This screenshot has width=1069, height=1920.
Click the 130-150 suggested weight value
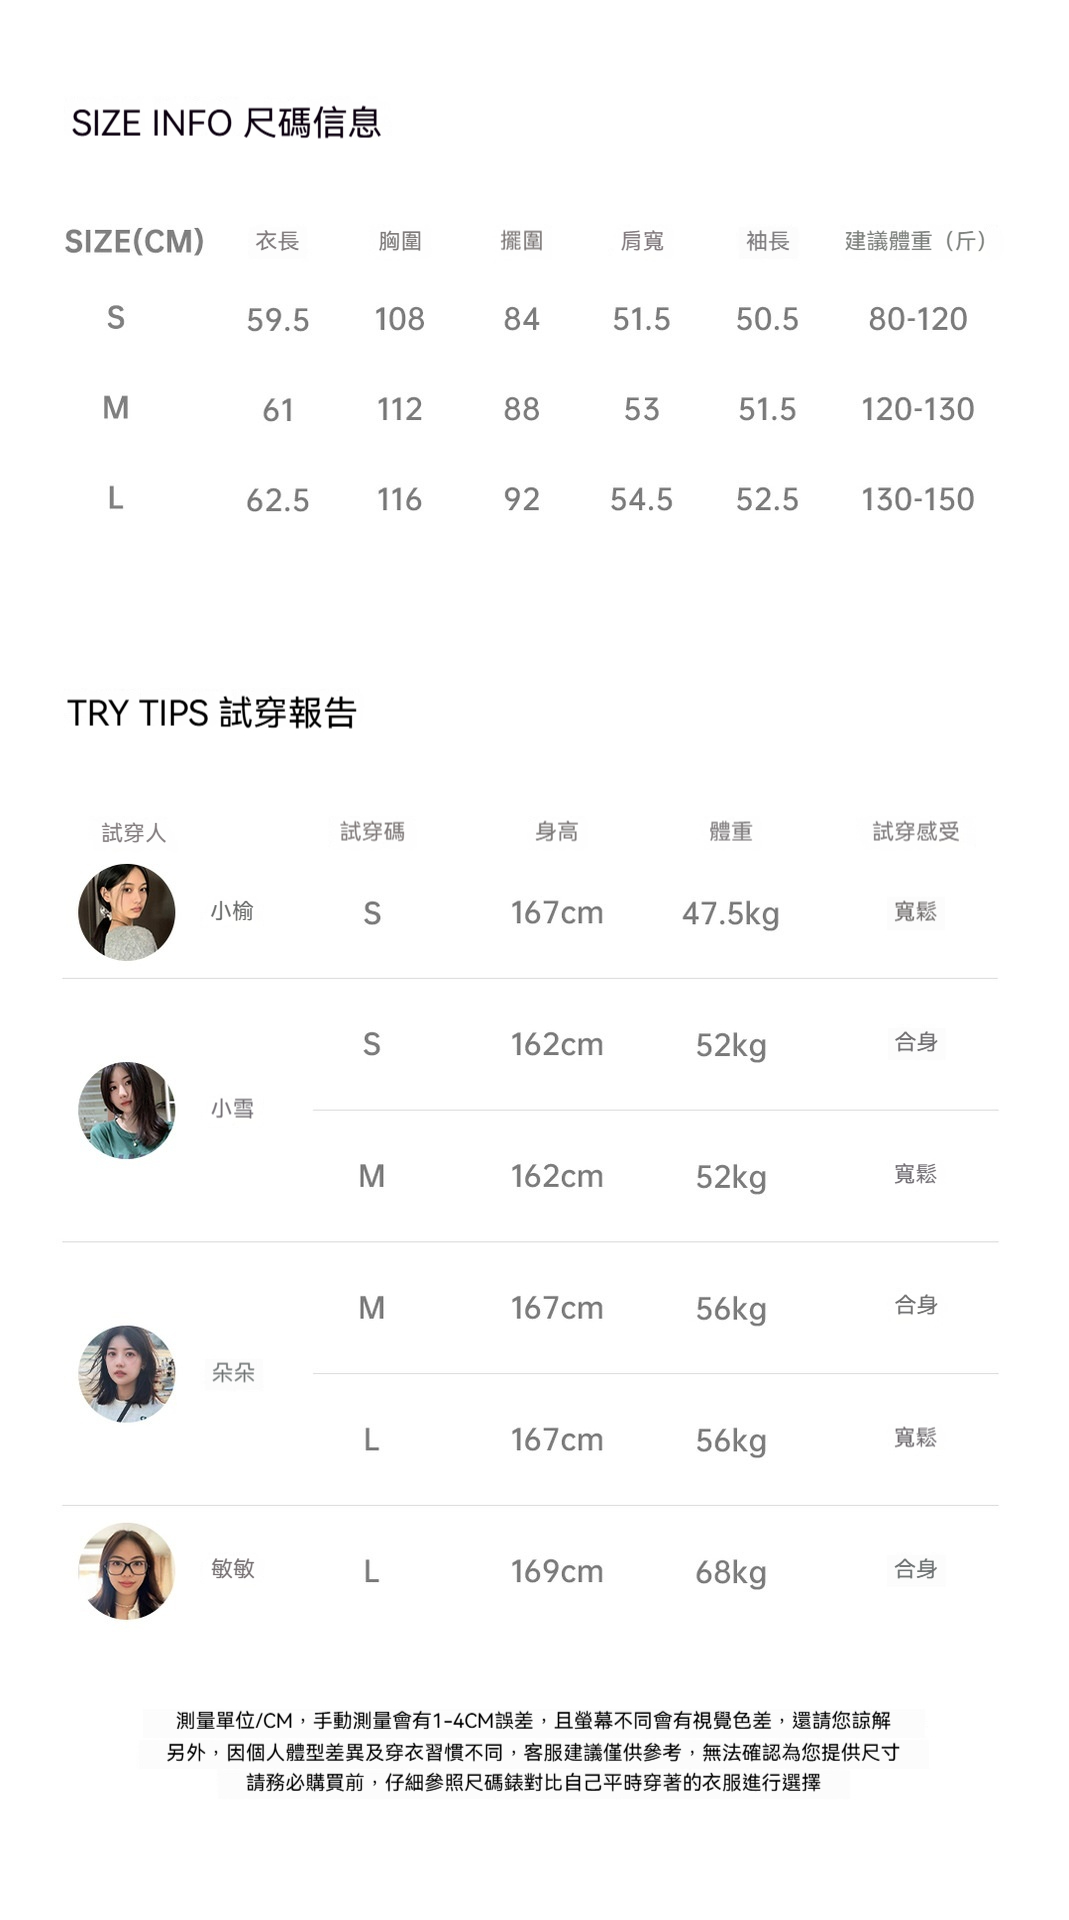point(918,499)
